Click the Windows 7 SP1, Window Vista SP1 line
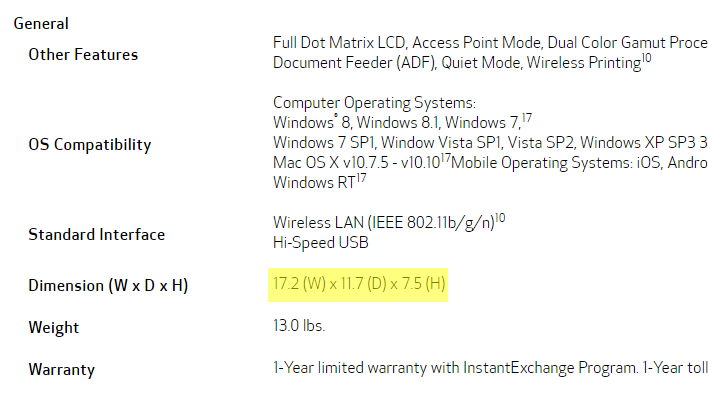 click(490, 143)
